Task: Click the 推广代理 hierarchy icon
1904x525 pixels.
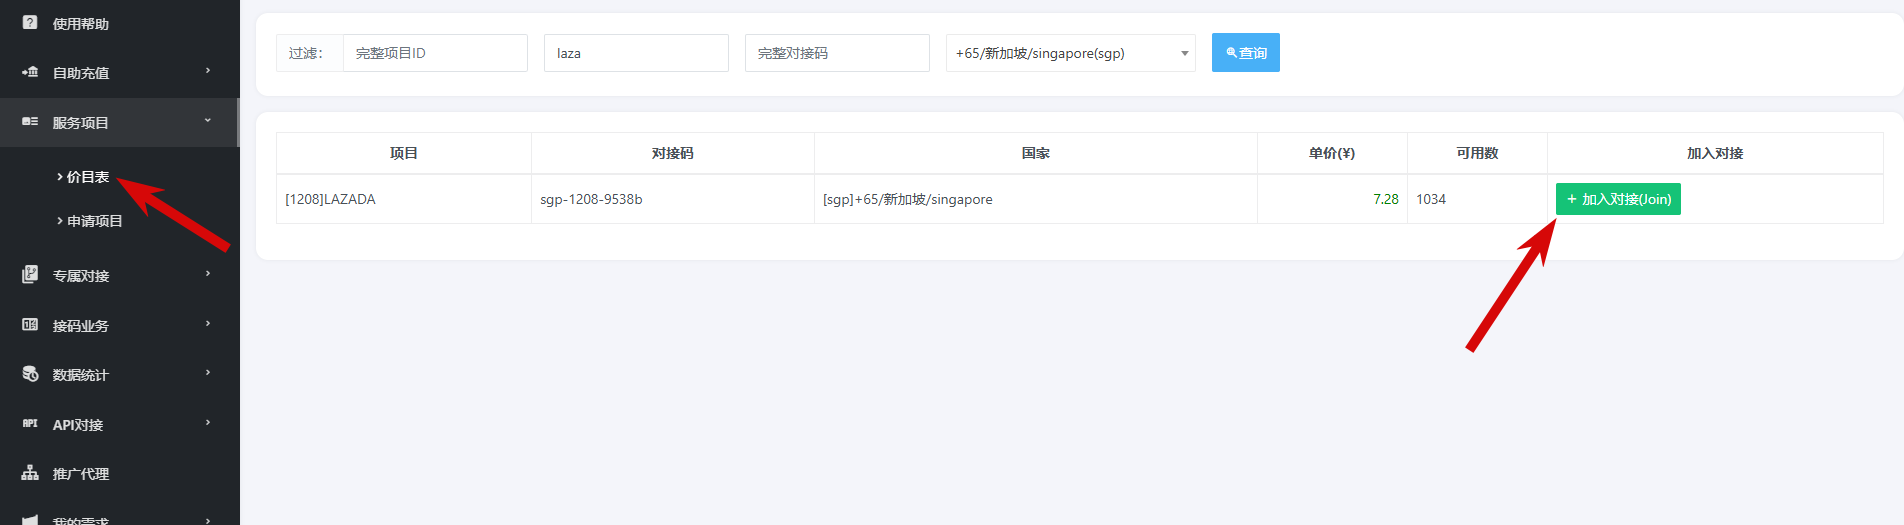Action: click(x=30, y=473)
